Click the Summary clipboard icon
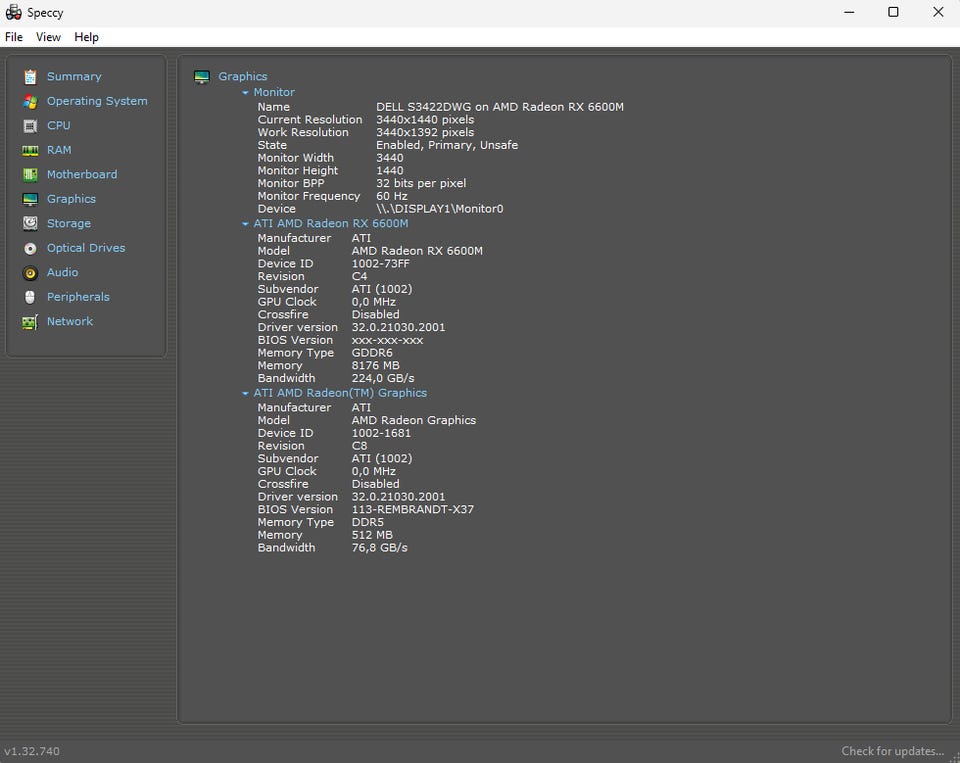 (x=30, y=77)
